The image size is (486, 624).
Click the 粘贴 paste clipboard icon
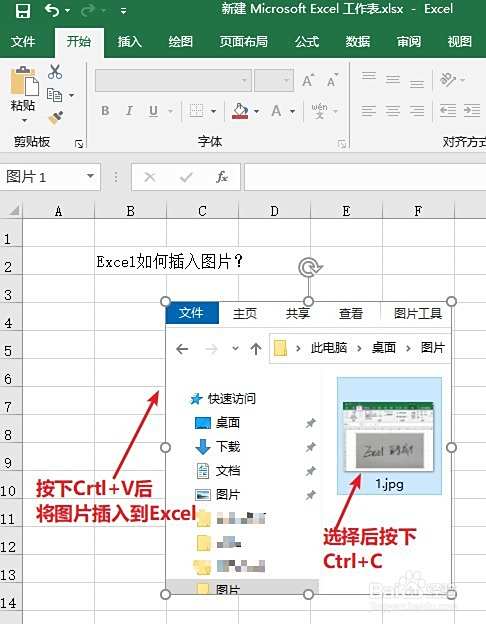24,81
